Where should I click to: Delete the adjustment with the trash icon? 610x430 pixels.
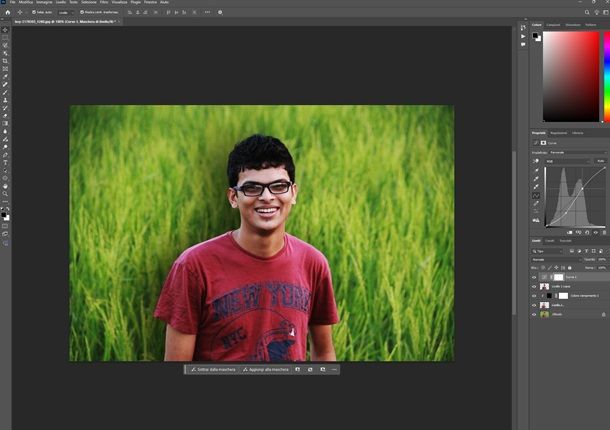[604, 233]
